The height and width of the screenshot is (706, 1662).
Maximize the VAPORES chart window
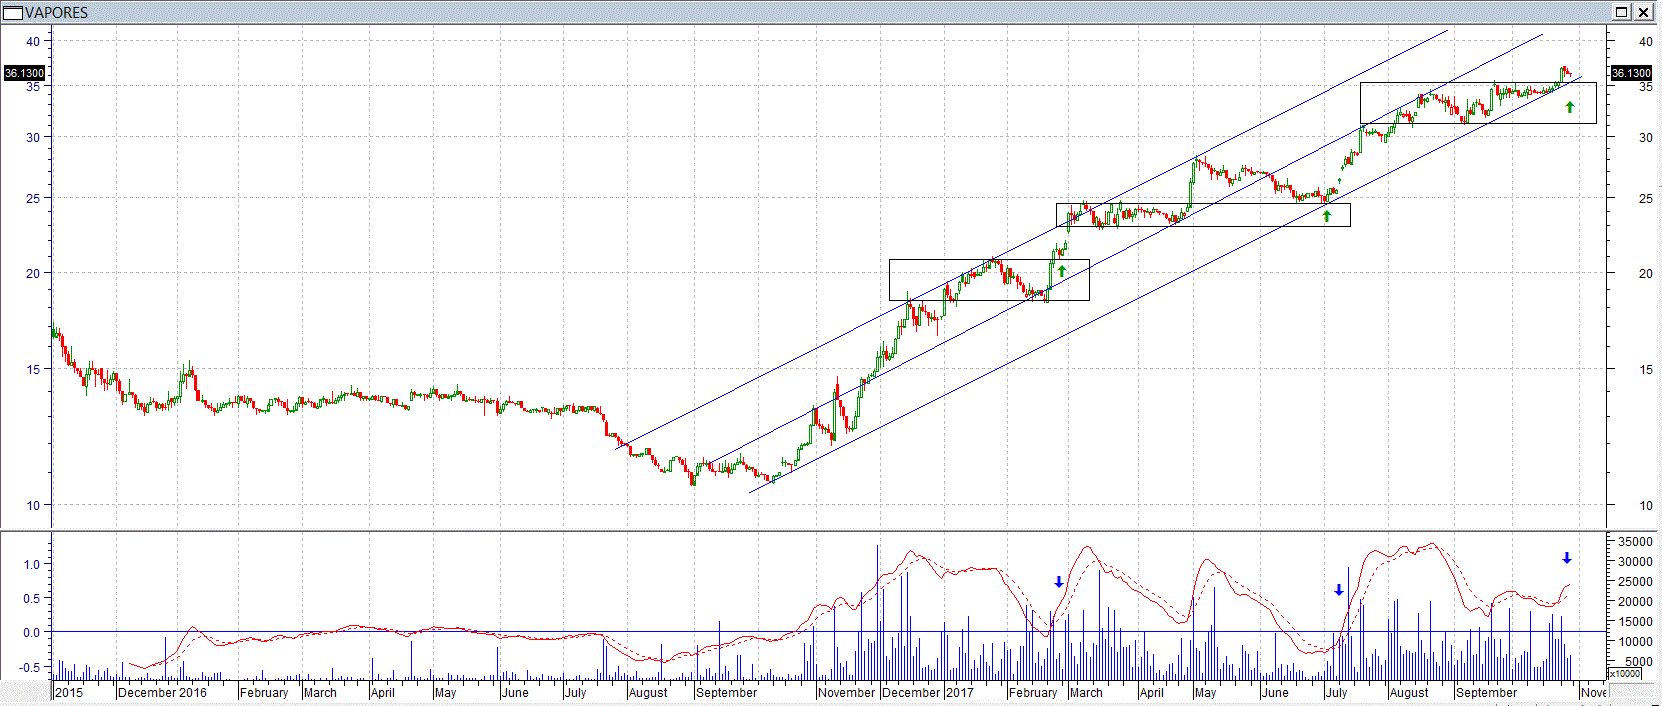point(1622,12)
